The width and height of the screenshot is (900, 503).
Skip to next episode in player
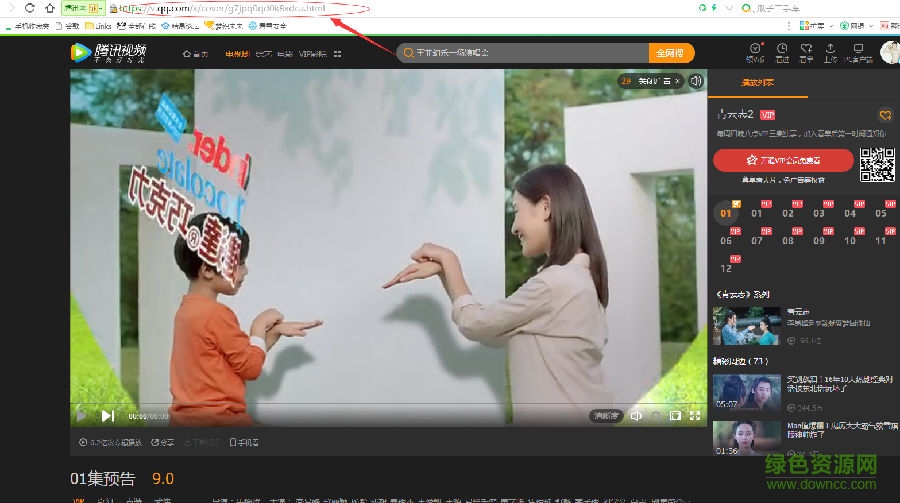107,415
